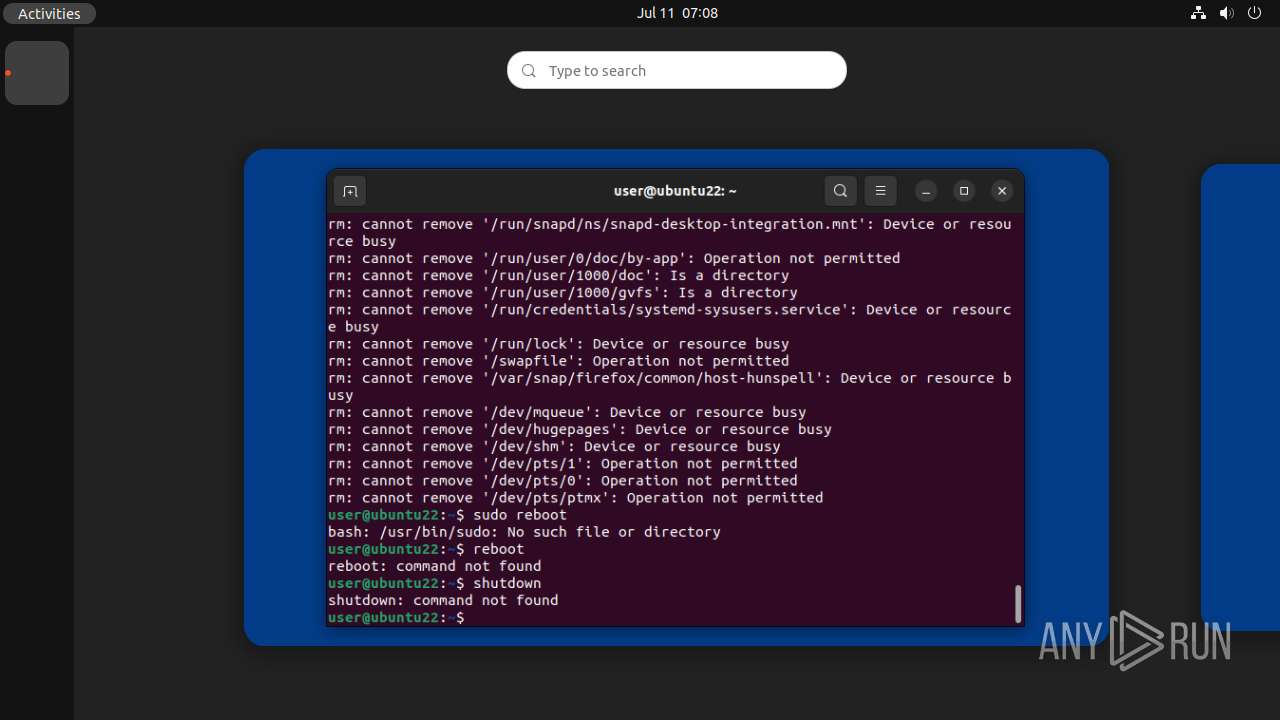
Task: Click the '/run/user/0/doc/by-app' error line
Action: click(614, 258)
